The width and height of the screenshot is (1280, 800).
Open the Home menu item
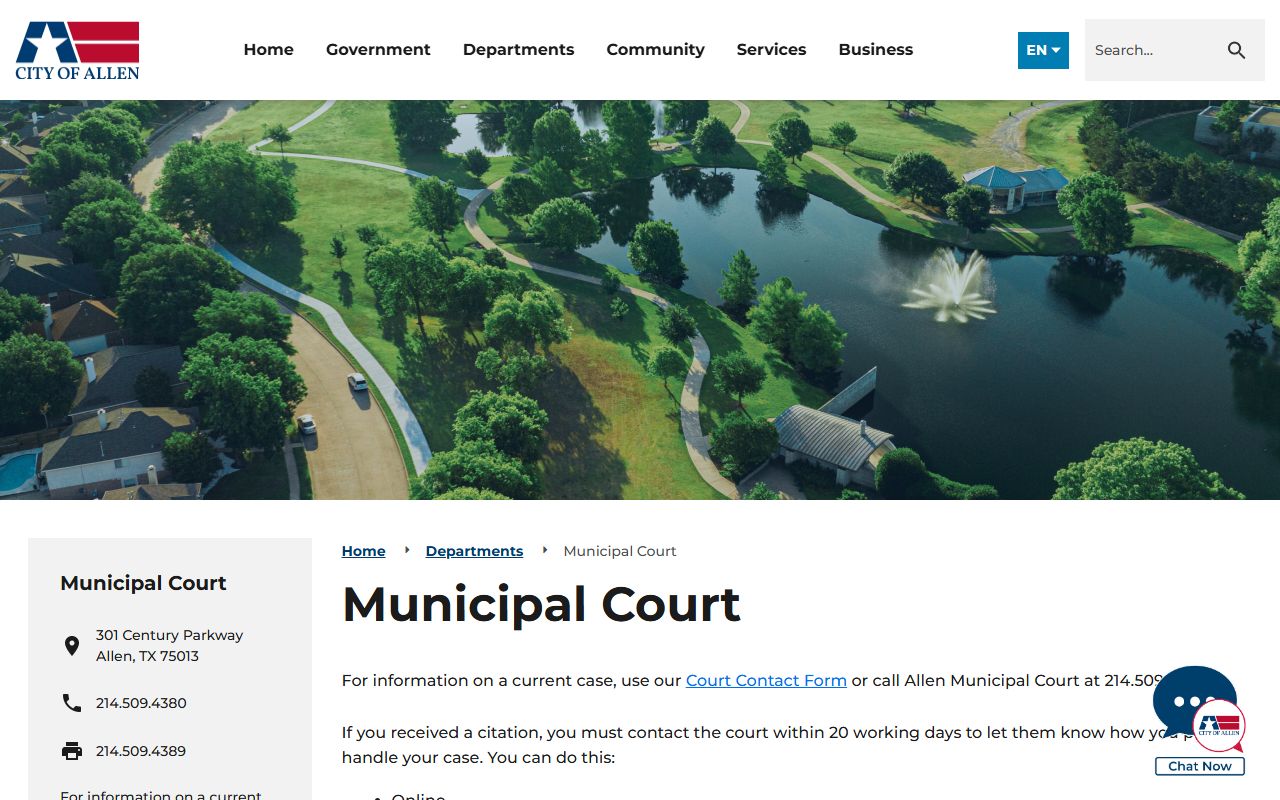[268, 50]
